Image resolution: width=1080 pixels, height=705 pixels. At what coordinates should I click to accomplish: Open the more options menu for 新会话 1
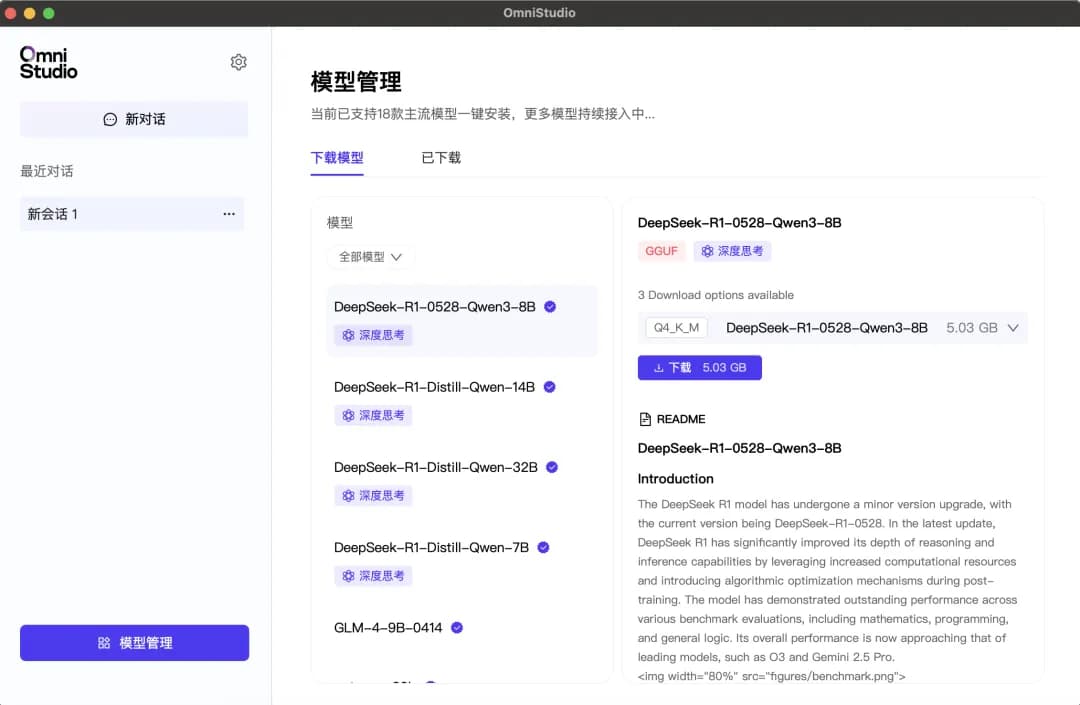click(229, 214)
